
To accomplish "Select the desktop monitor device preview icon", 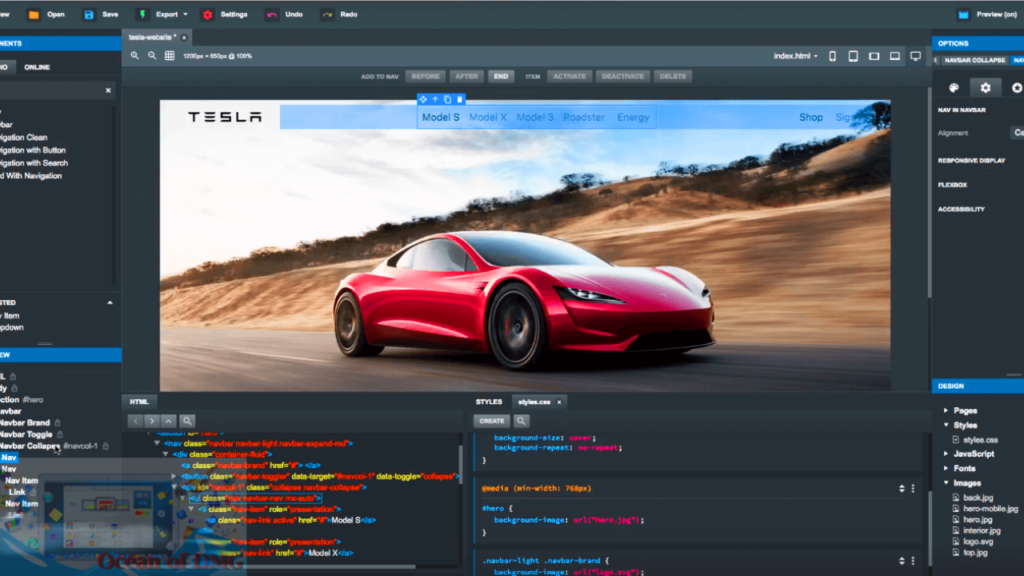I will (x=915, y=57).
